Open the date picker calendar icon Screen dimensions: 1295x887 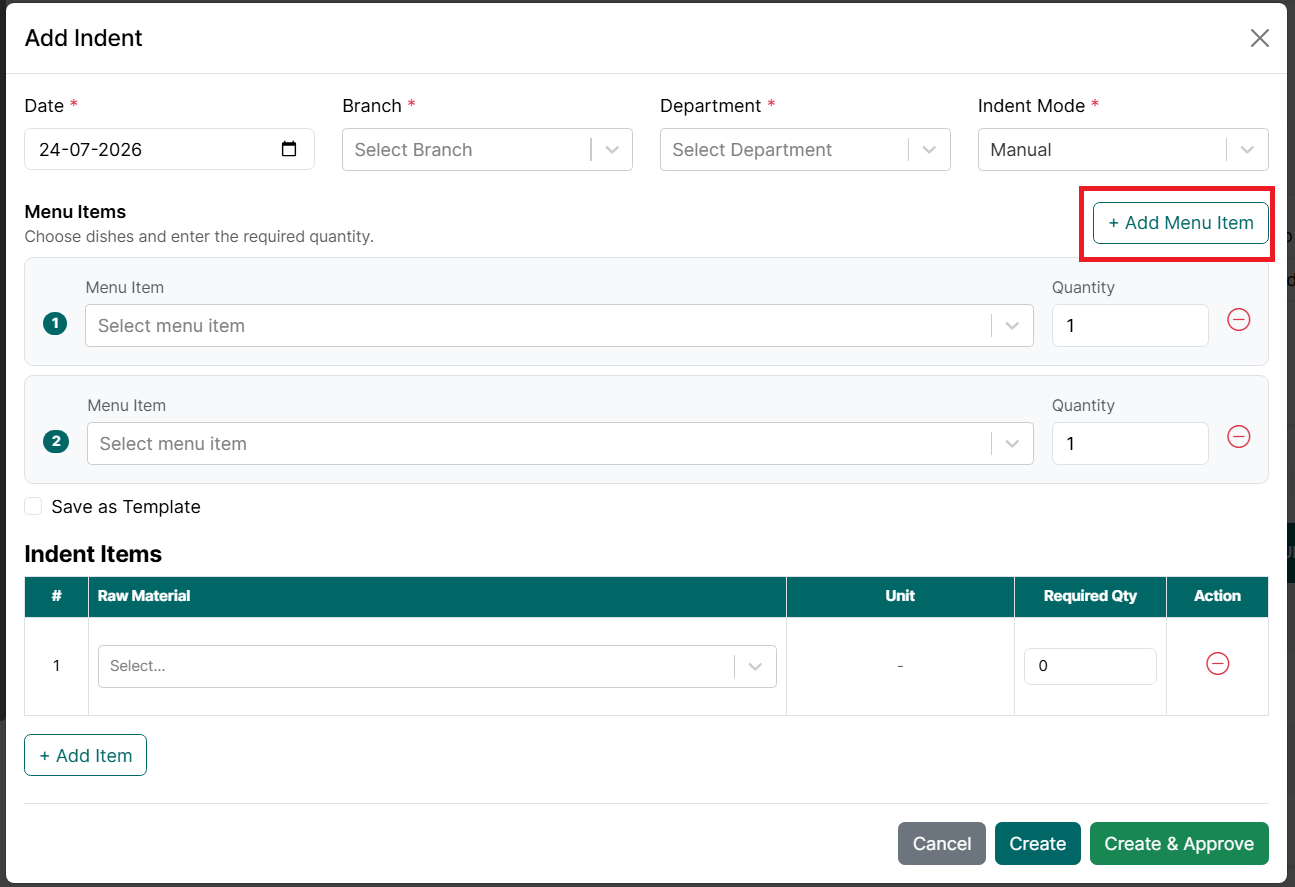(x=289, y=149)
